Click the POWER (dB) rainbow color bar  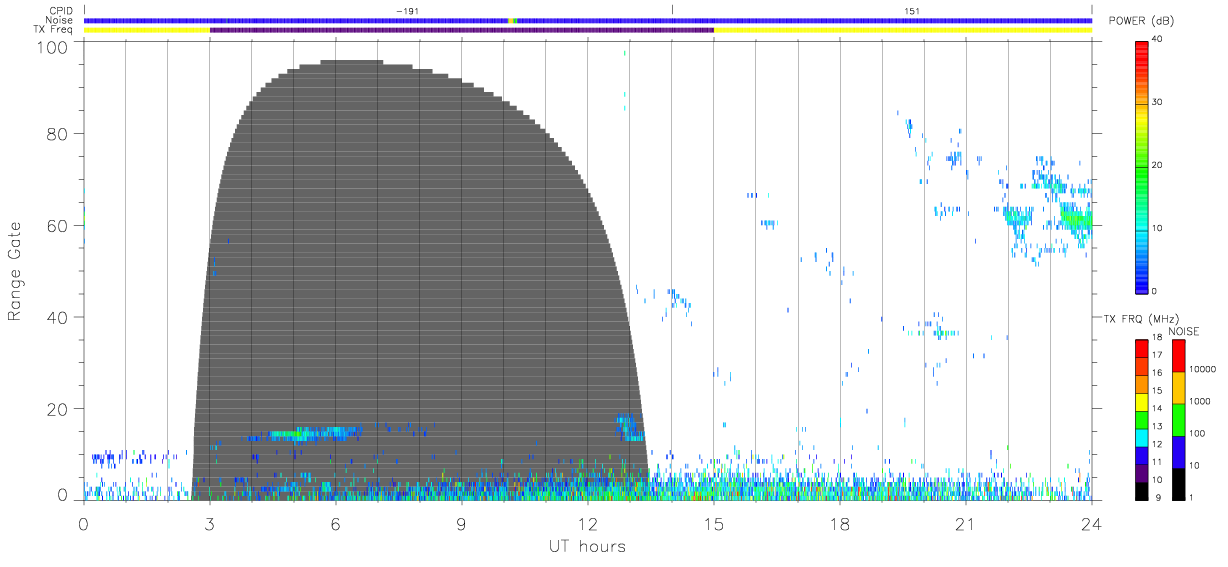pos(1141,166)
